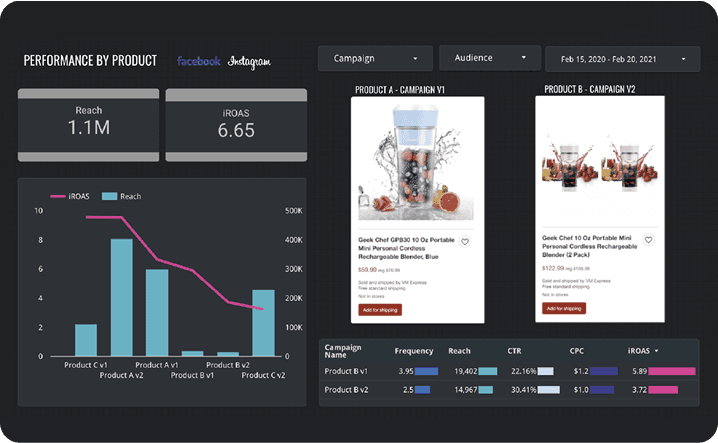The height and width of the screenshot is (443, 718).
Task: Click the CTR column header
Action: click(x=514, y=351)
